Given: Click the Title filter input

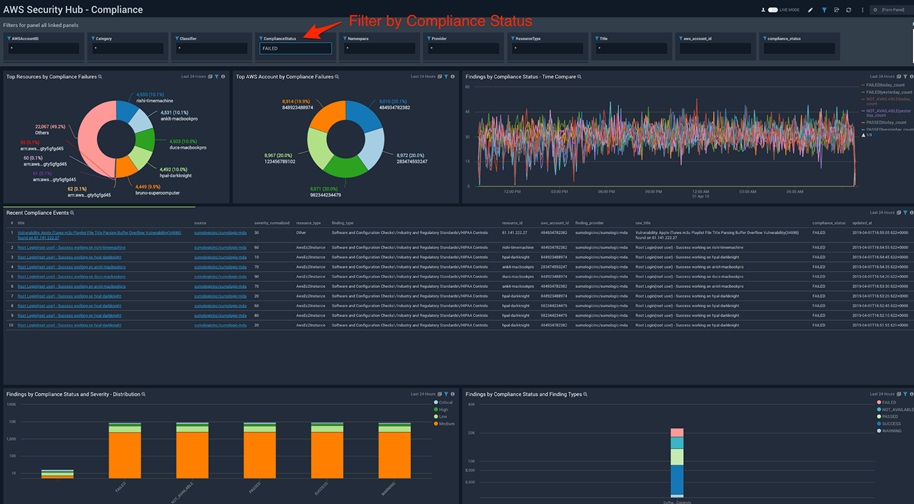Looking at the screenshot, I should coord(631,48).
